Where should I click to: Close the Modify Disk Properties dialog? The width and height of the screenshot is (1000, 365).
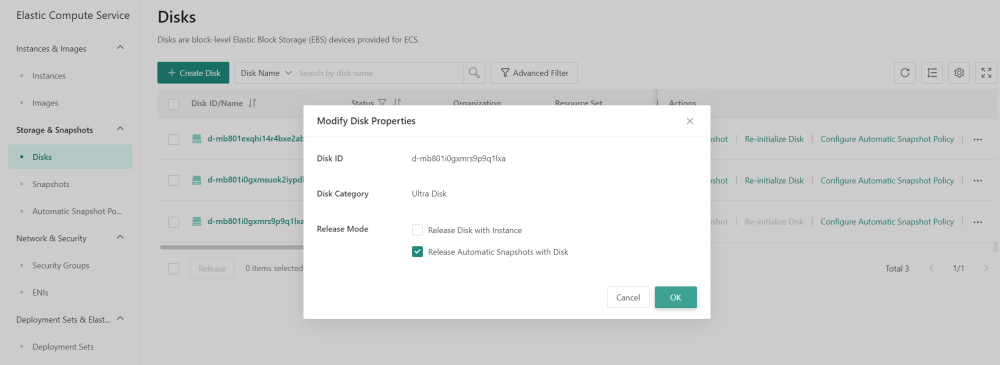click(x=689, y=121)
